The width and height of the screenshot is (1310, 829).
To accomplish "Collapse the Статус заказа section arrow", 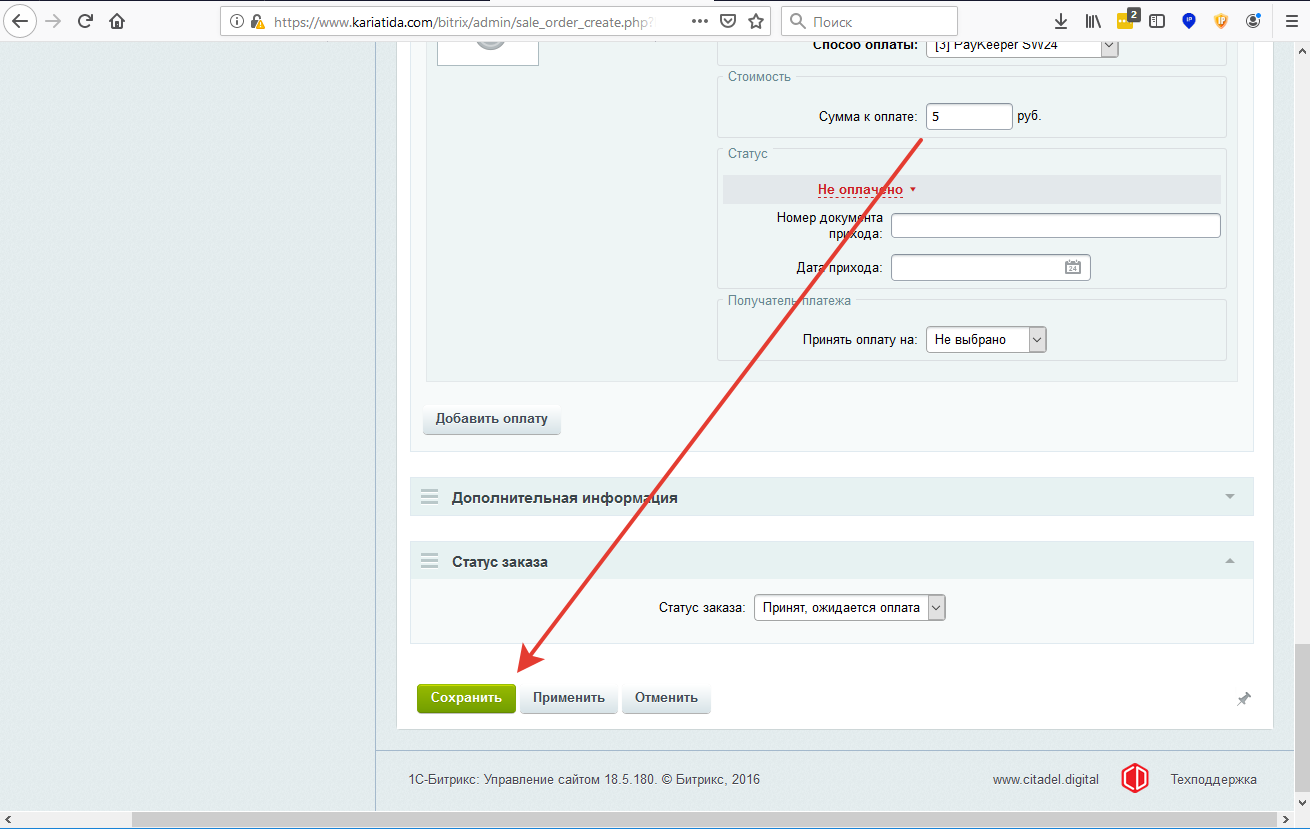I will (1230, 562).
